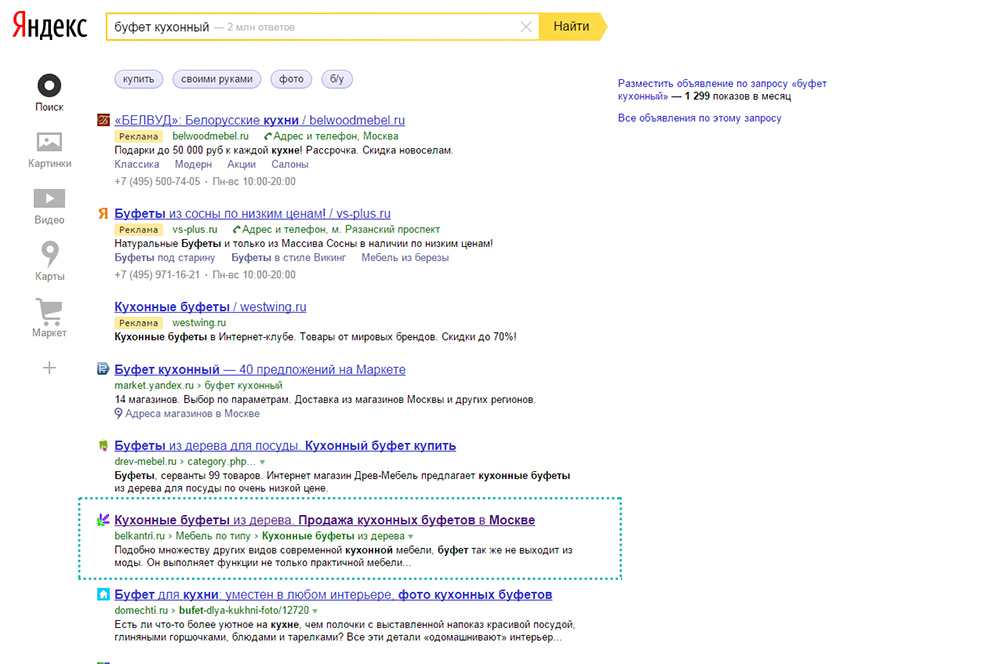Screen dimensions: 1000x664
Task: Click Все объявления по этому запросу
Action: pos(700,118)
